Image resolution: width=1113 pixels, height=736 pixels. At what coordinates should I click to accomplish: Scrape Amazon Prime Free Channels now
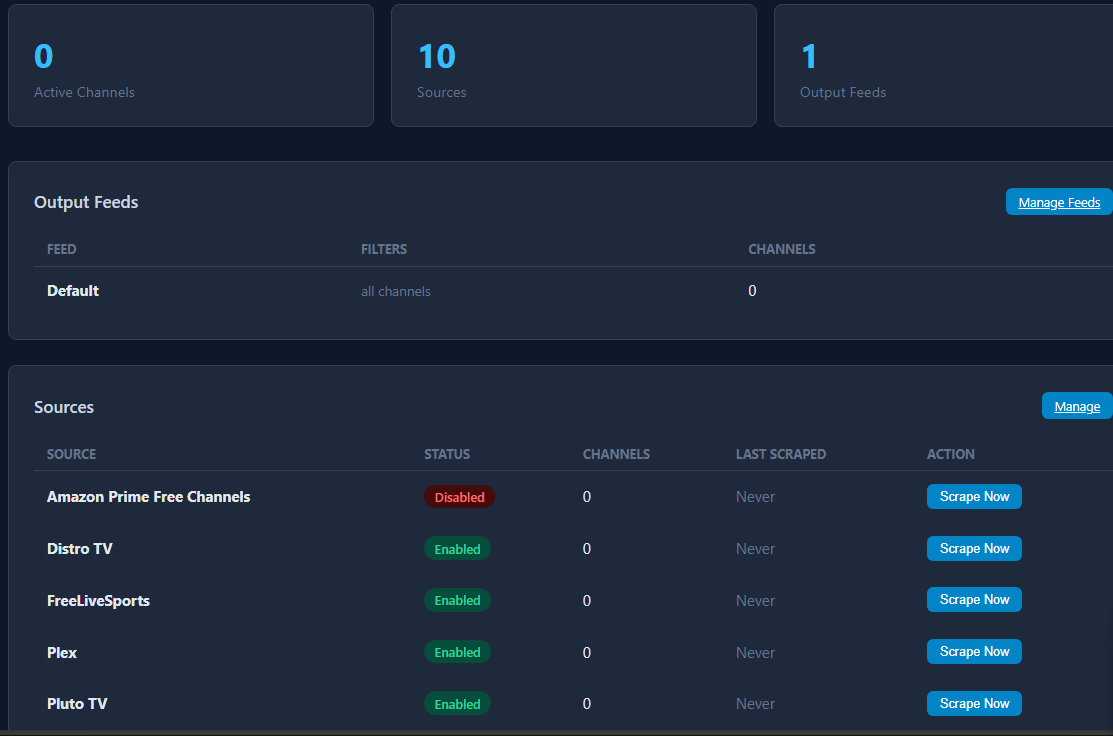[974, 497]
